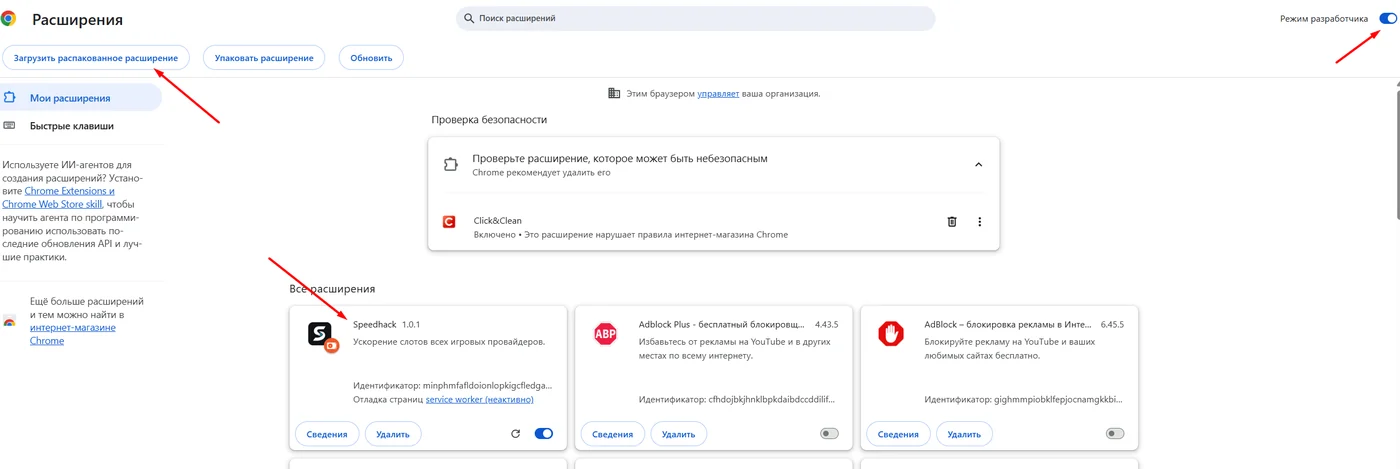
Task: Reload the Speedhack extension
Action: 516,434
